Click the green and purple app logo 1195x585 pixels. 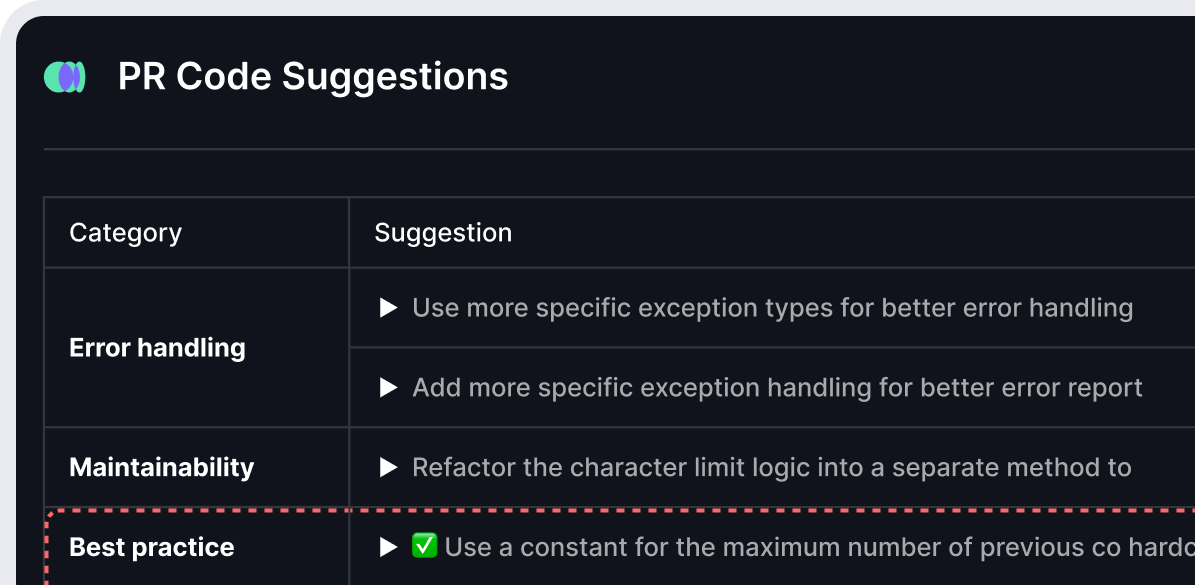tap(65, 77)
